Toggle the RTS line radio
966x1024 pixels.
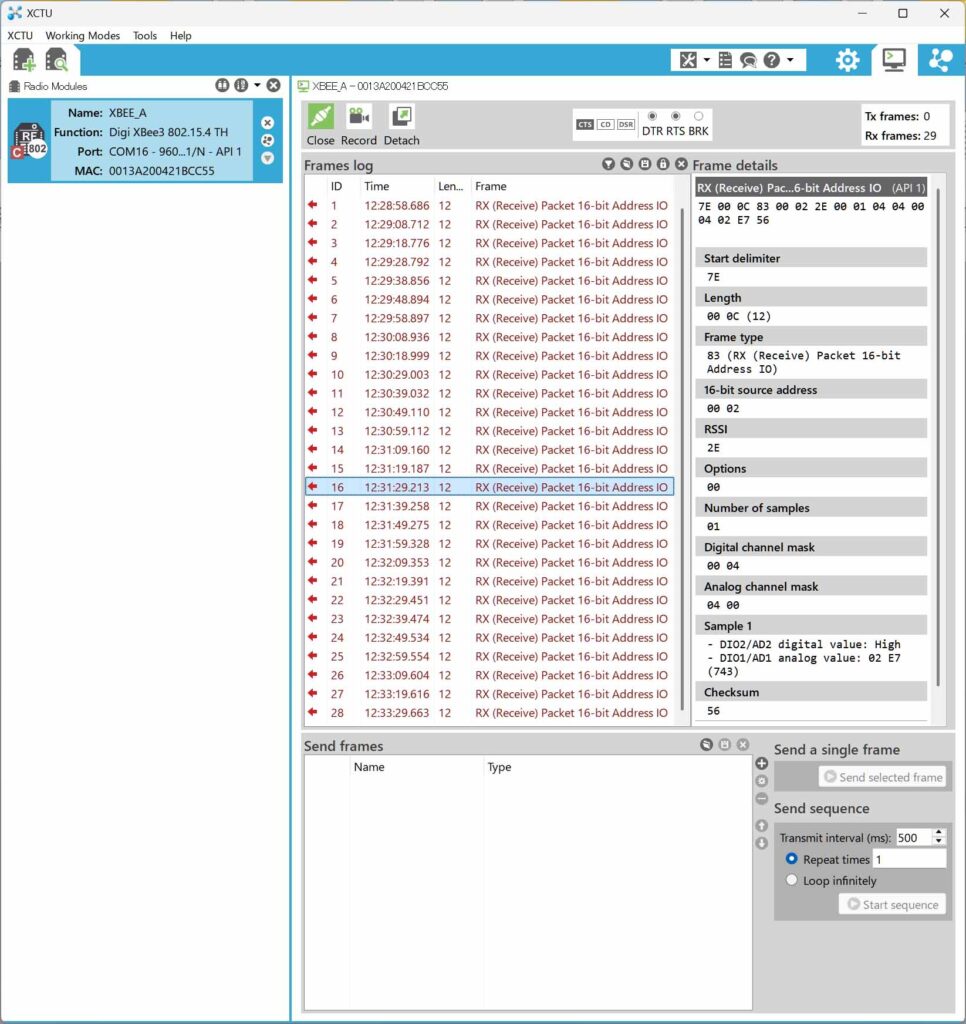point(675,116)
